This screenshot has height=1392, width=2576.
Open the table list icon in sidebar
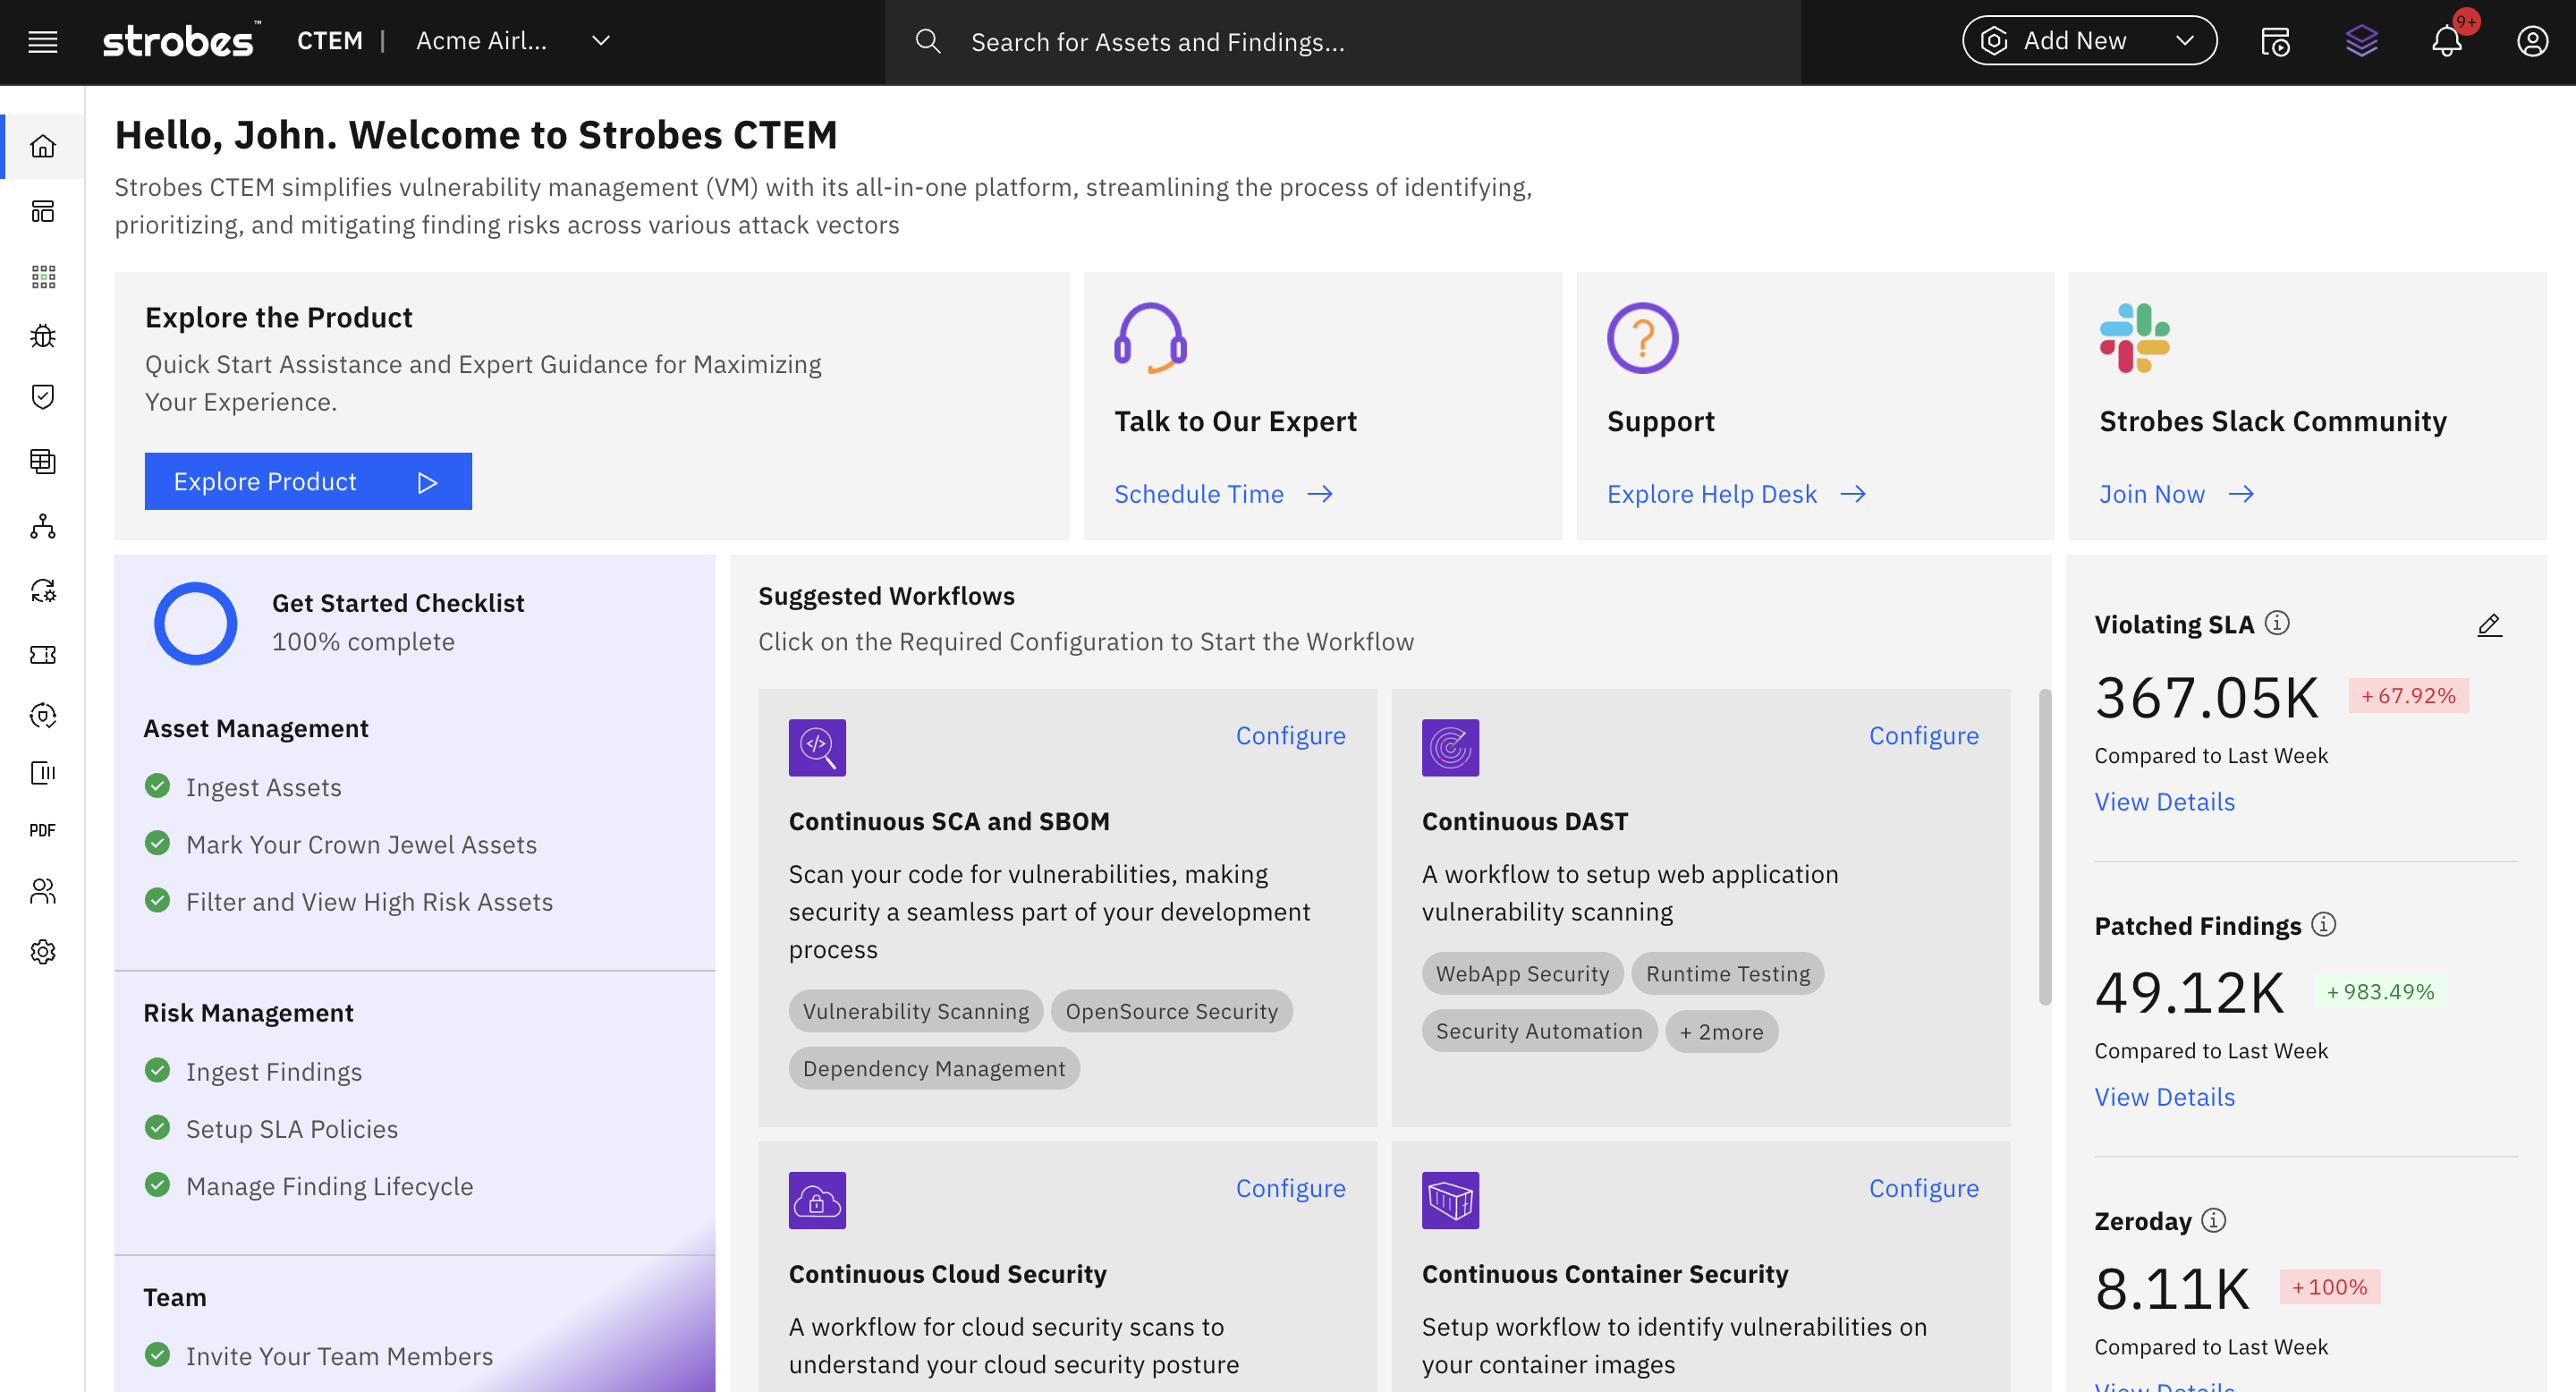click(x=42, y=461)
